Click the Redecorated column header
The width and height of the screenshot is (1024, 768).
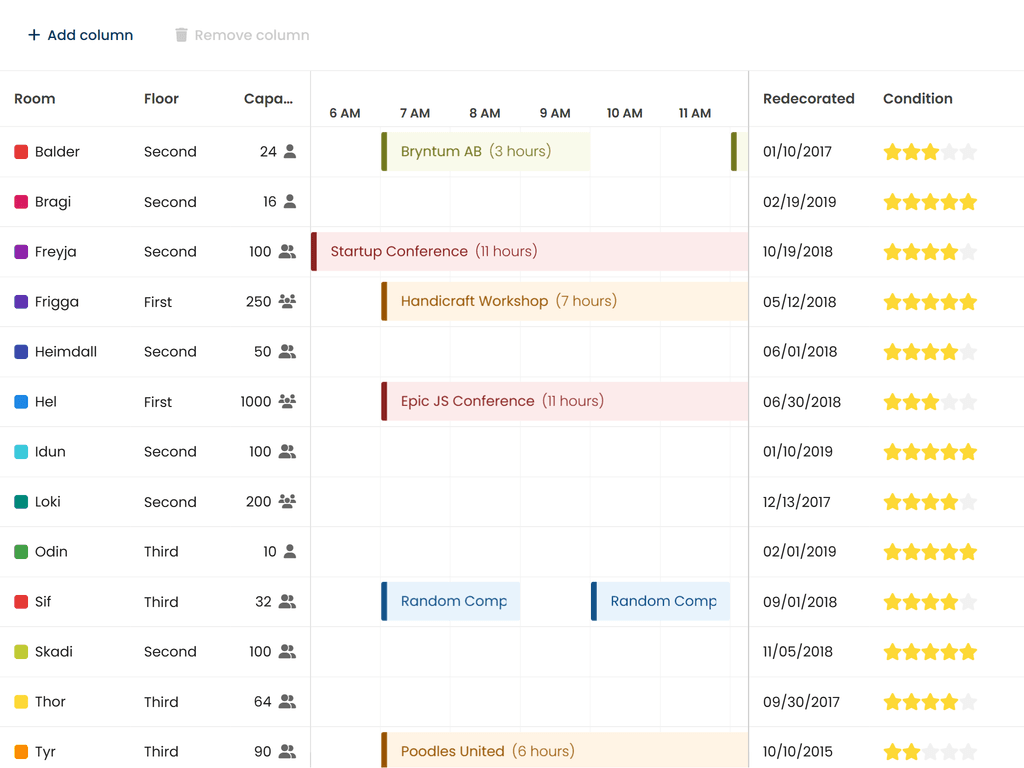808,99
